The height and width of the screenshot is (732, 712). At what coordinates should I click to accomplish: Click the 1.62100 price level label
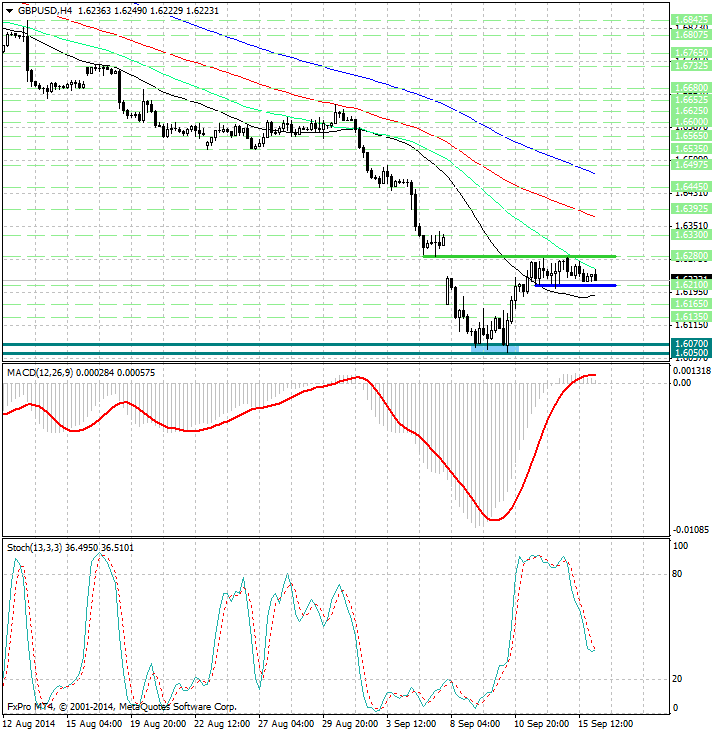point(691,284)
